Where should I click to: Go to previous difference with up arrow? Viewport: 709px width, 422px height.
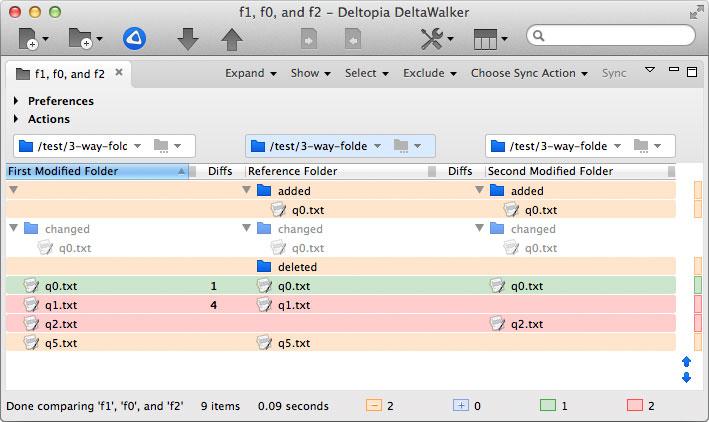pyautogui.click(x=232, y=39)
